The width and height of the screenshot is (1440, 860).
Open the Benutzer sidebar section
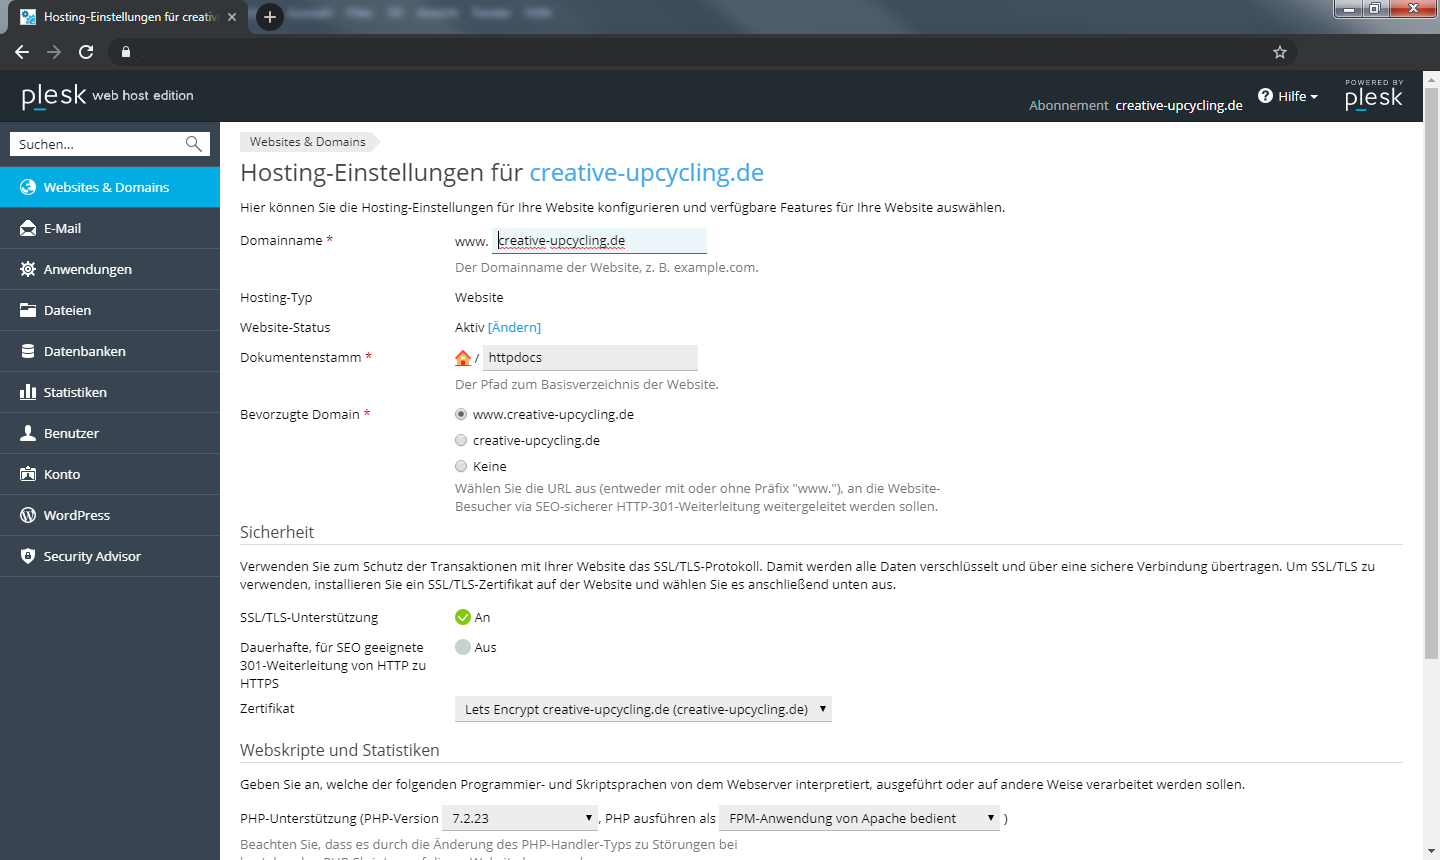pyautogui.click(x=110, y=433)
